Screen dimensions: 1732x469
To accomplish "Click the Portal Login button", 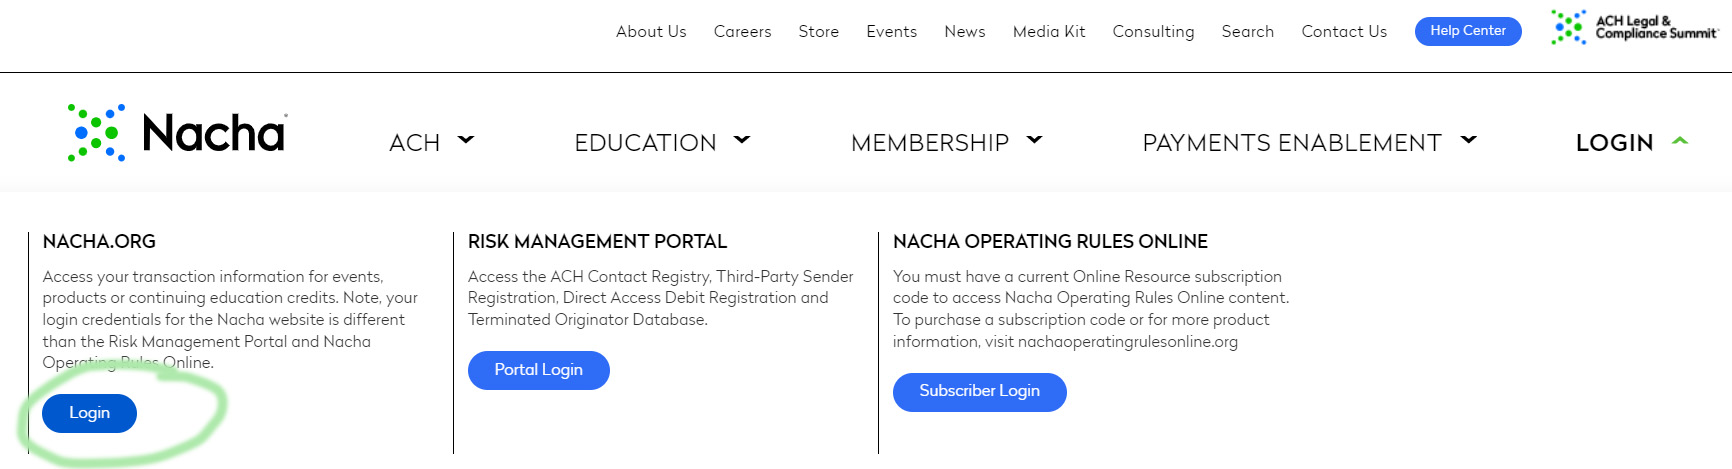I will [539, 370].
